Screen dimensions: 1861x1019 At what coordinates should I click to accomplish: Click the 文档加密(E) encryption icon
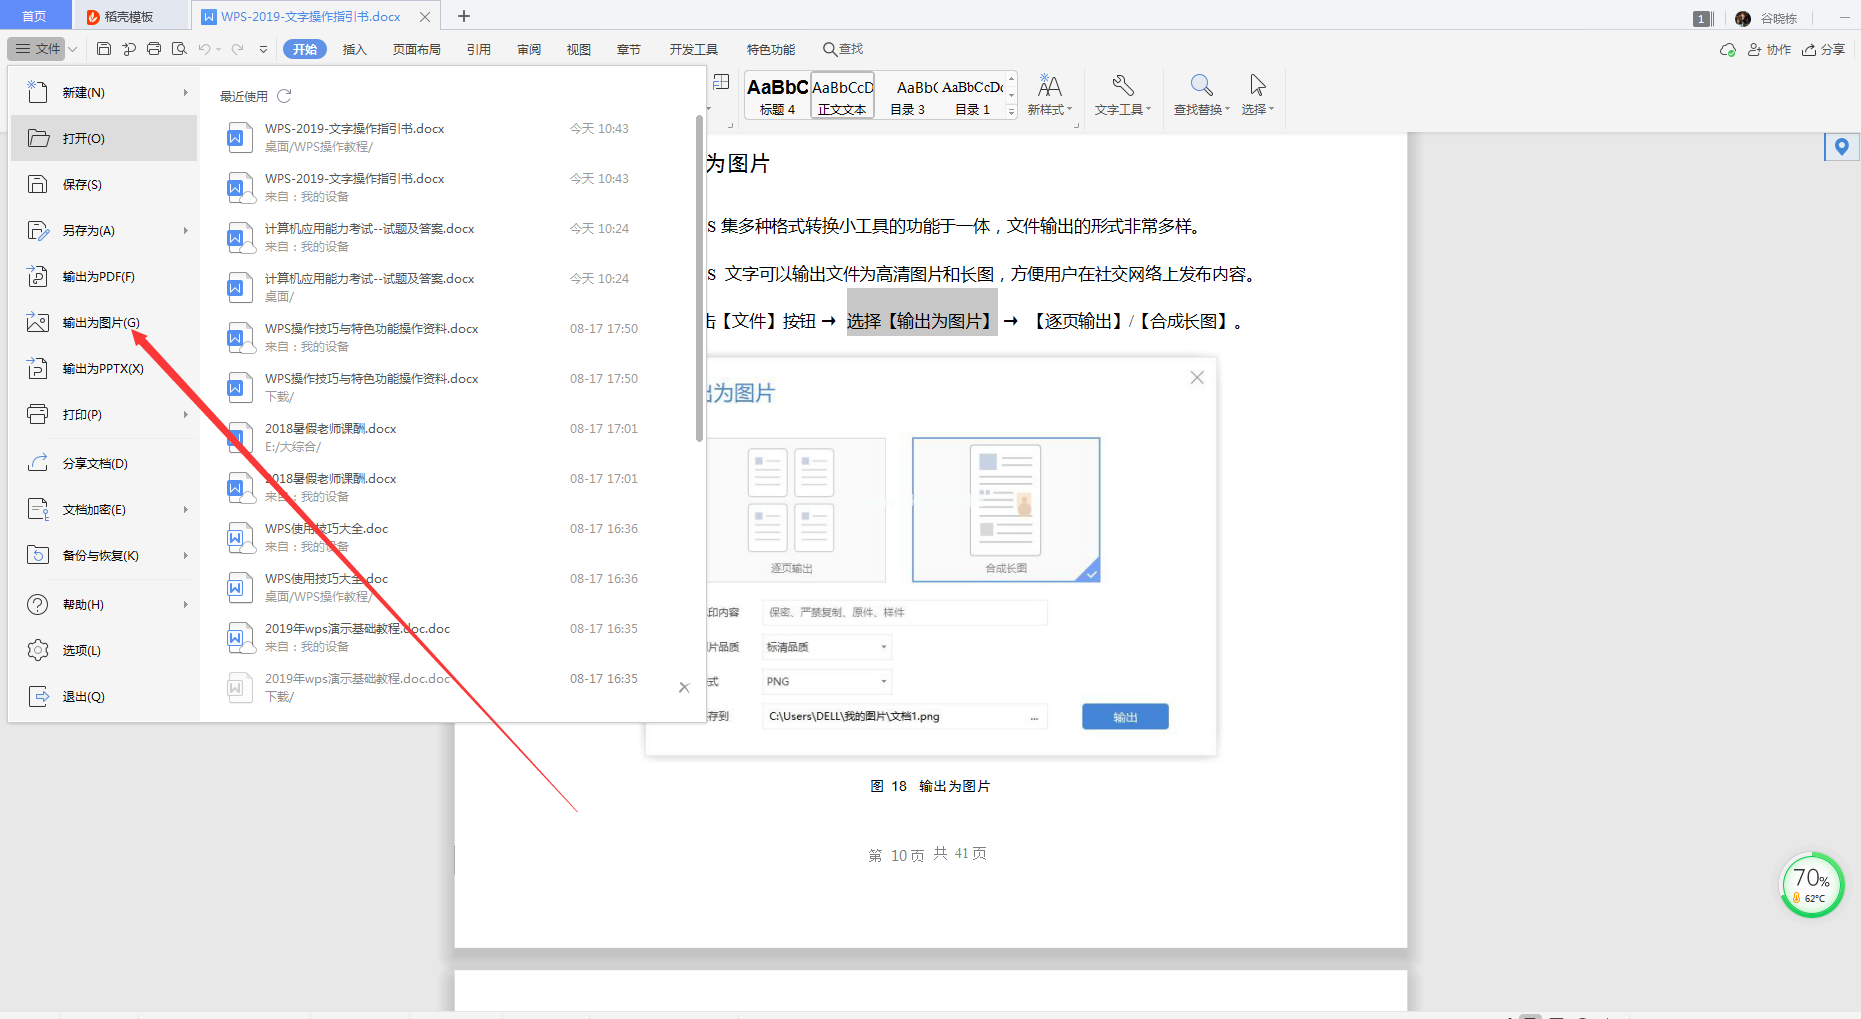tap(37, 509)
